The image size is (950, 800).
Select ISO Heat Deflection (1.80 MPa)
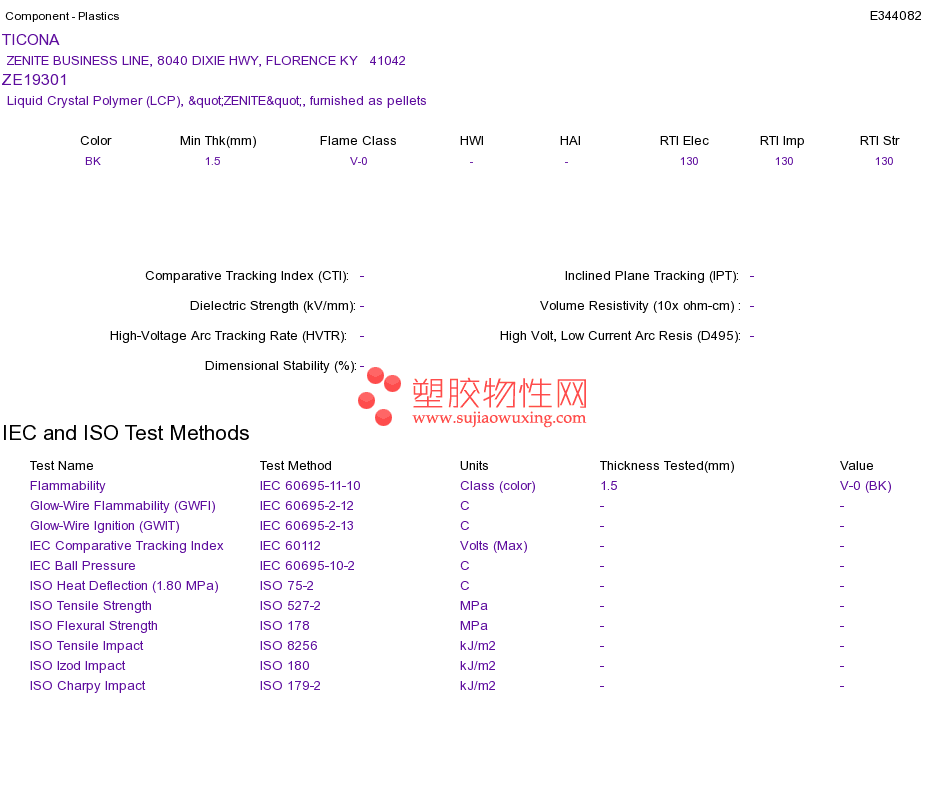tap(124, 586)
